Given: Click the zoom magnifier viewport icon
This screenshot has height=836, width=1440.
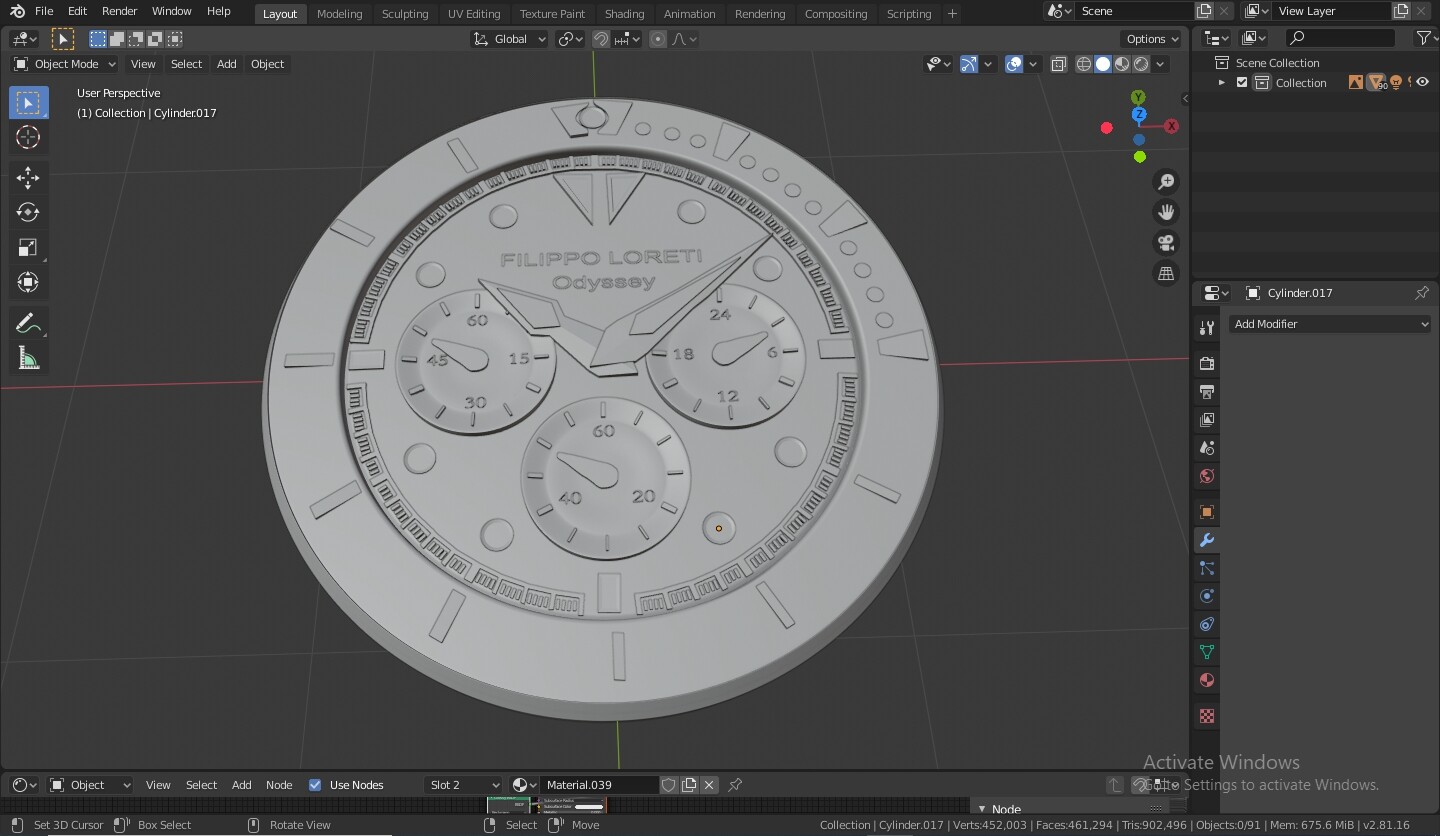Looking at the screenshot, I should (x=1166, y=181).
